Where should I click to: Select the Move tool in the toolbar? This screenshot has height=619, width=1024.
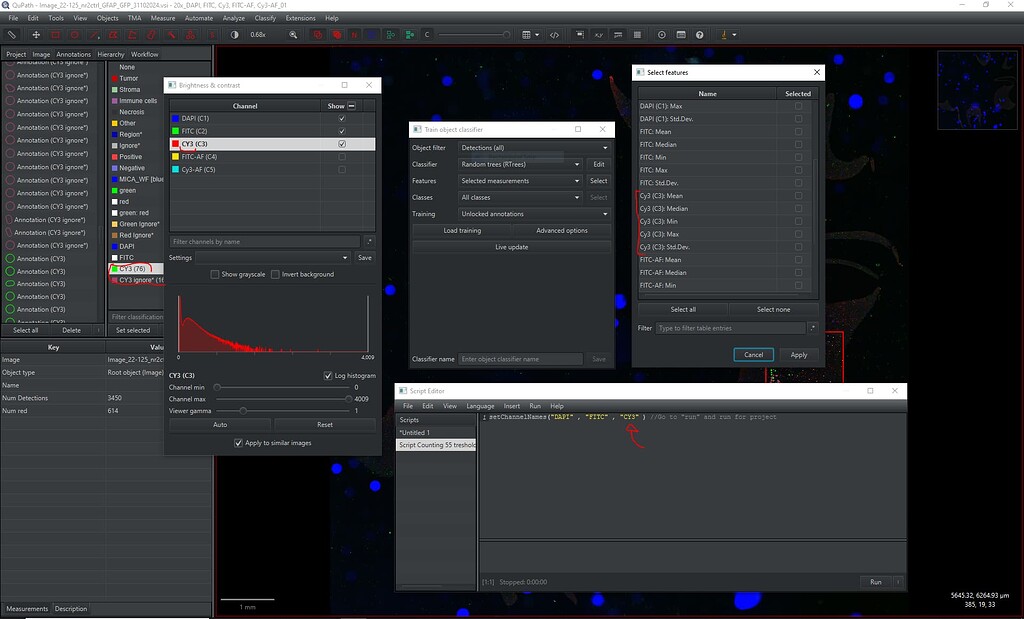tap(36, 35)
